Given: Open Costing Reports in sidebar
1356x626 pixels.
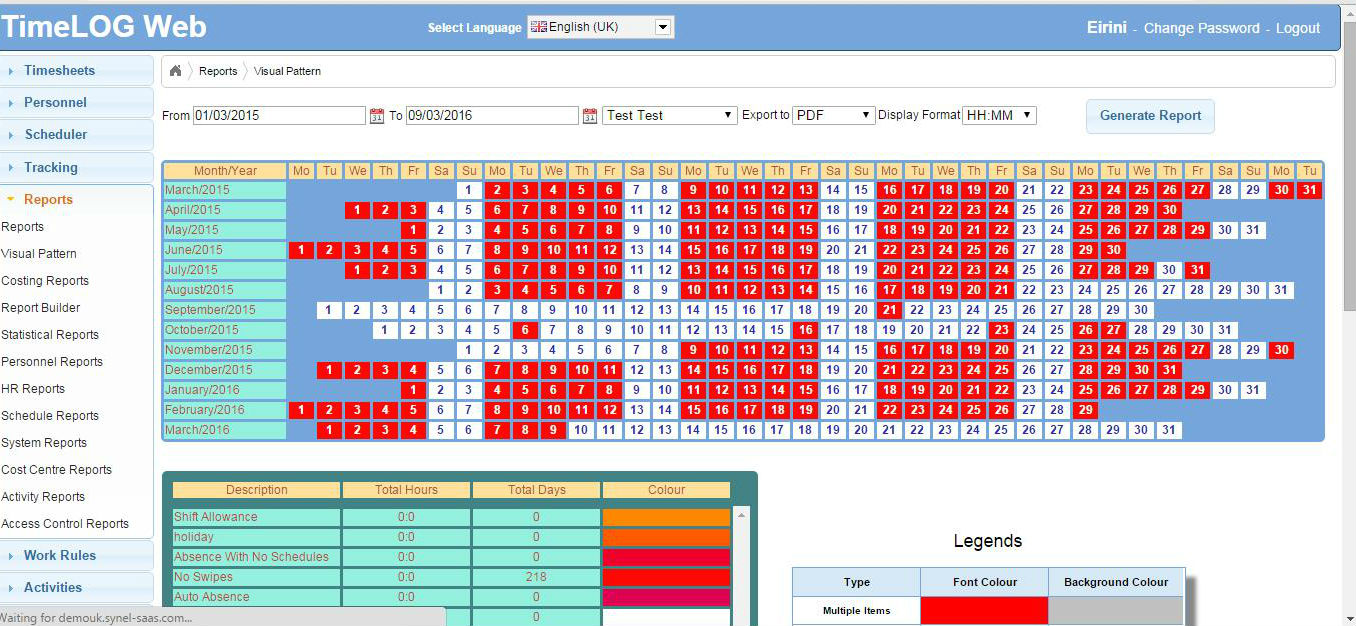Looking at the screenshot, I should coord(45,281).
